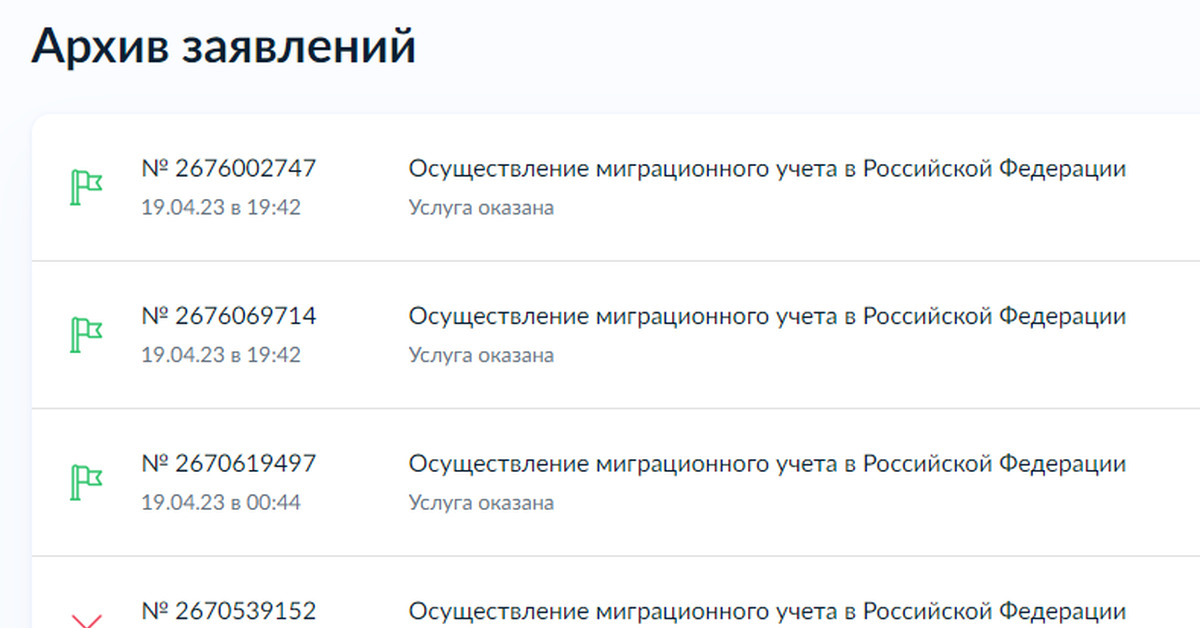Click green flag icon for application 2670619497

pos(86,481)
